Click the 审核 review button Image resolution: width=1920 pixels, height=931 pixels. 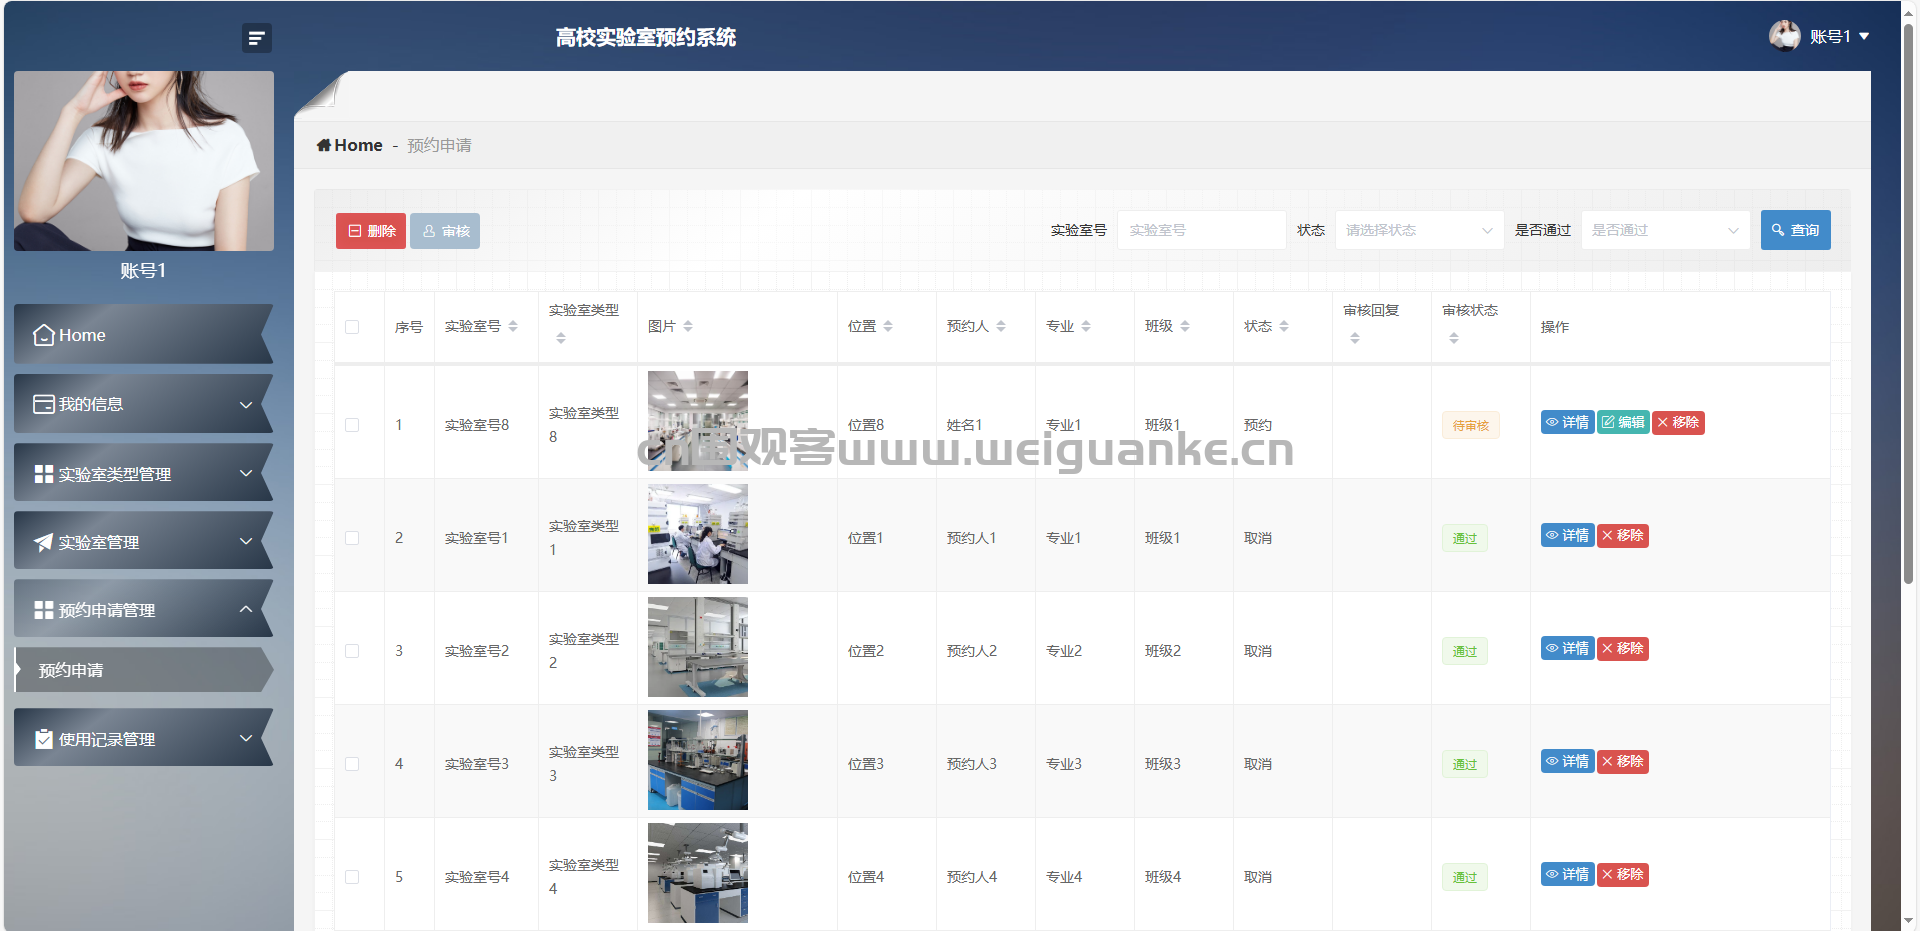tap(445, 231)
